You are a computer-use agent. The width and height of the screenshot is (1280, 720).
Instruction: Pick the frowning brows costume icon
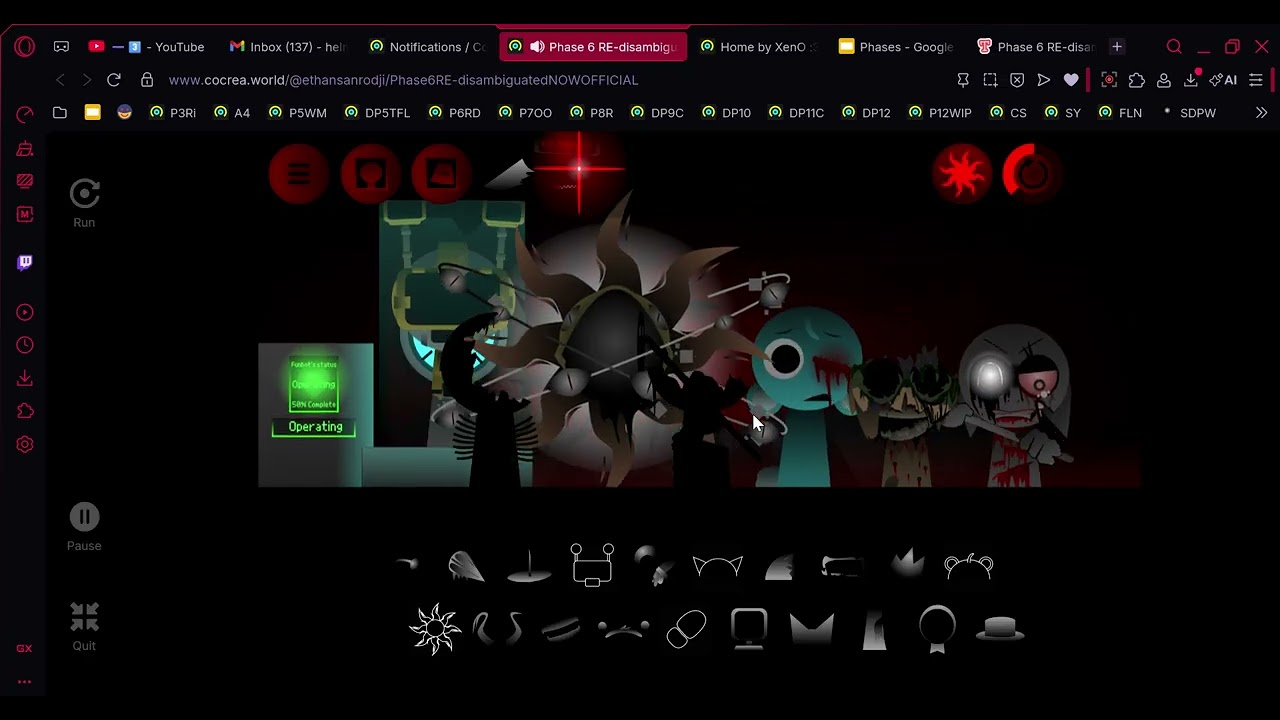(x=623, y=630)
